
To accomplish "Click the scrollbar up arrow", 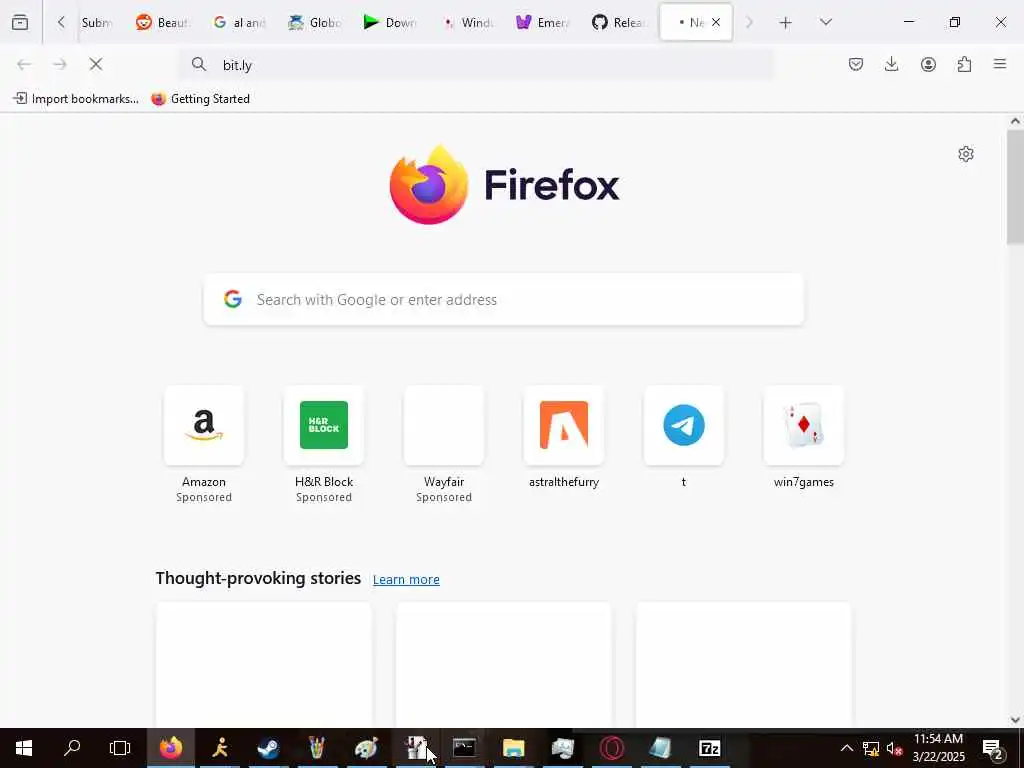I will (1015, 121).
